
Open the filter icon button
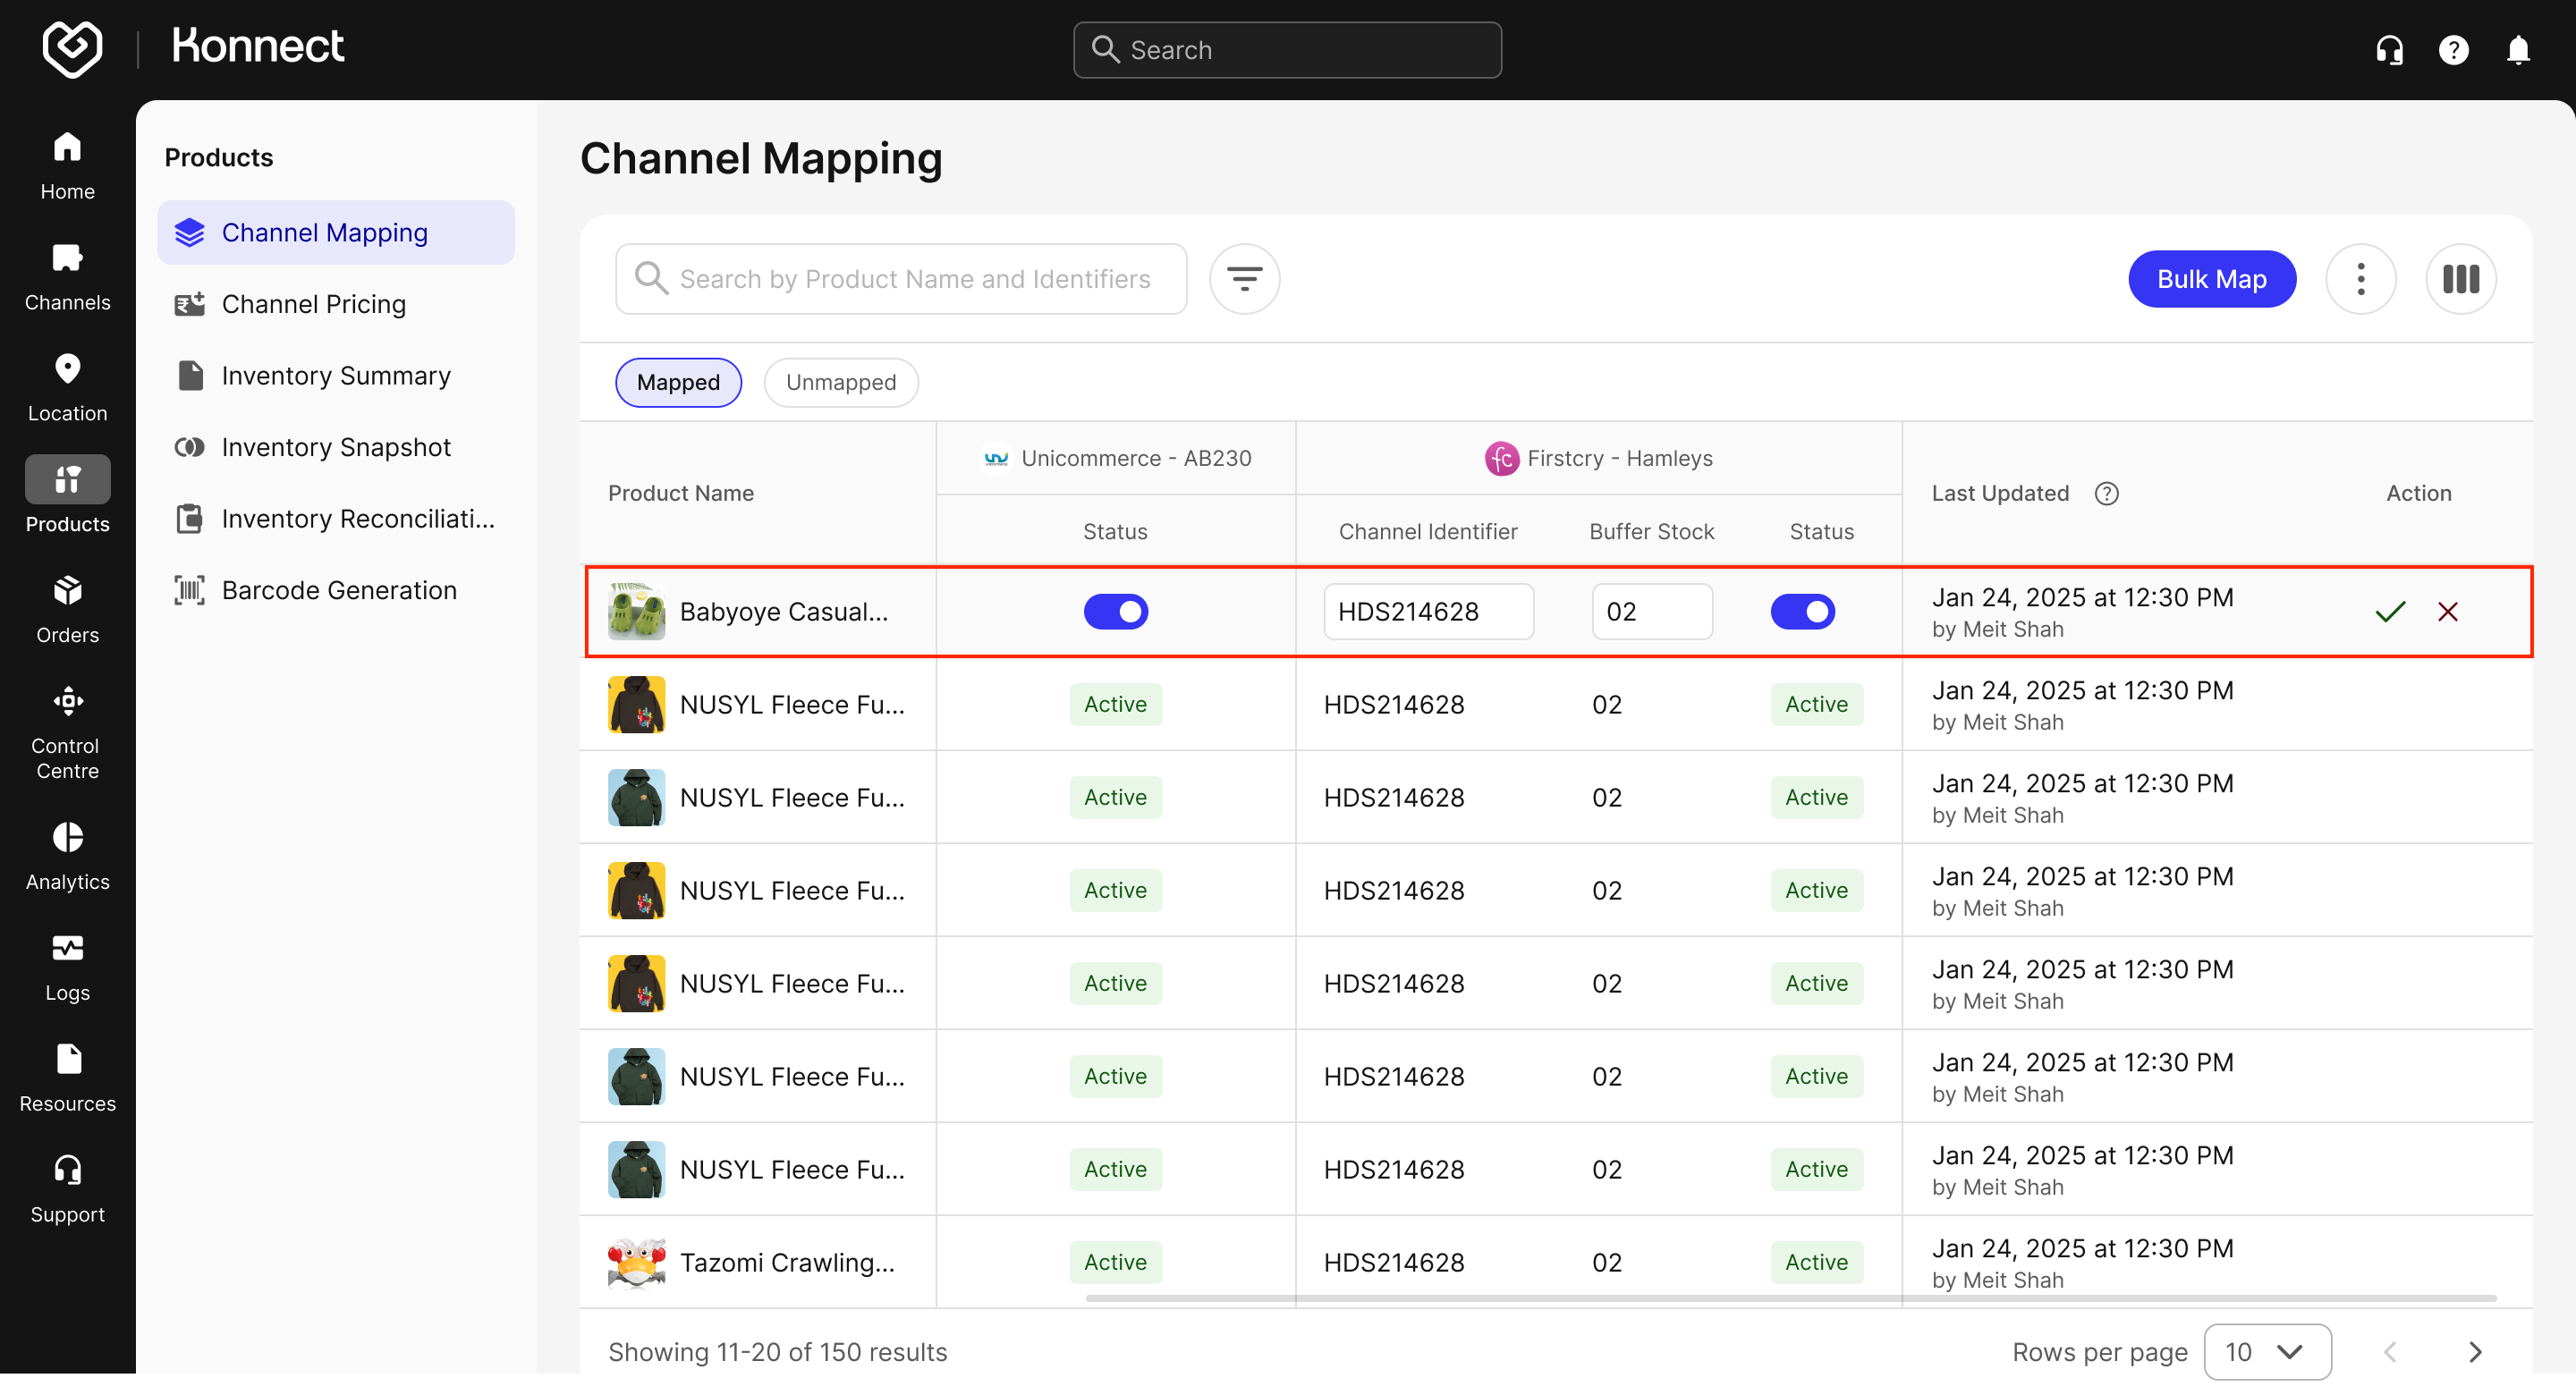[x=1244, y=279]
